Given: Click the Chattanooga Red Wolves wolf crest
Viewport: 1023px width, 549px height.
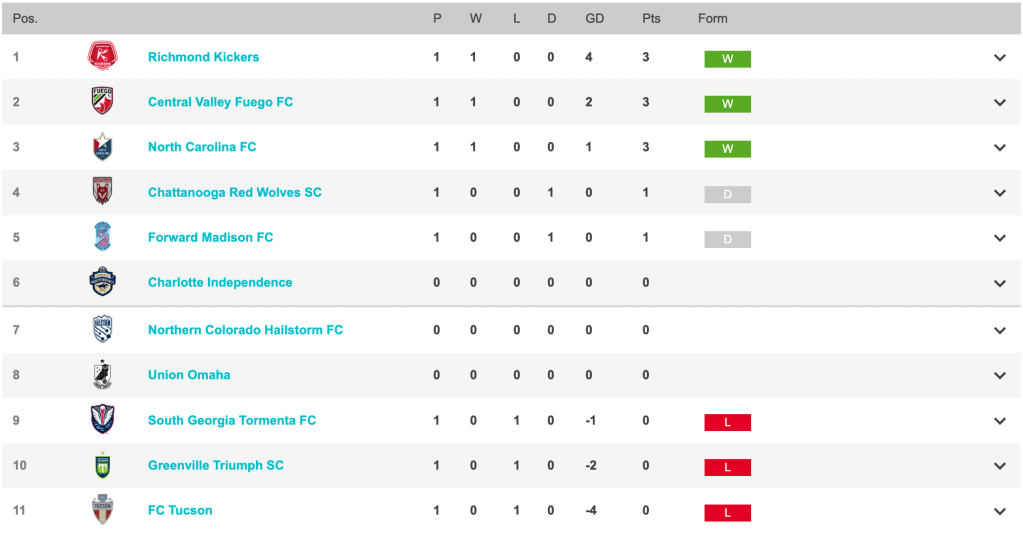Looking at the screenshot, I should (x=102, y=191).
